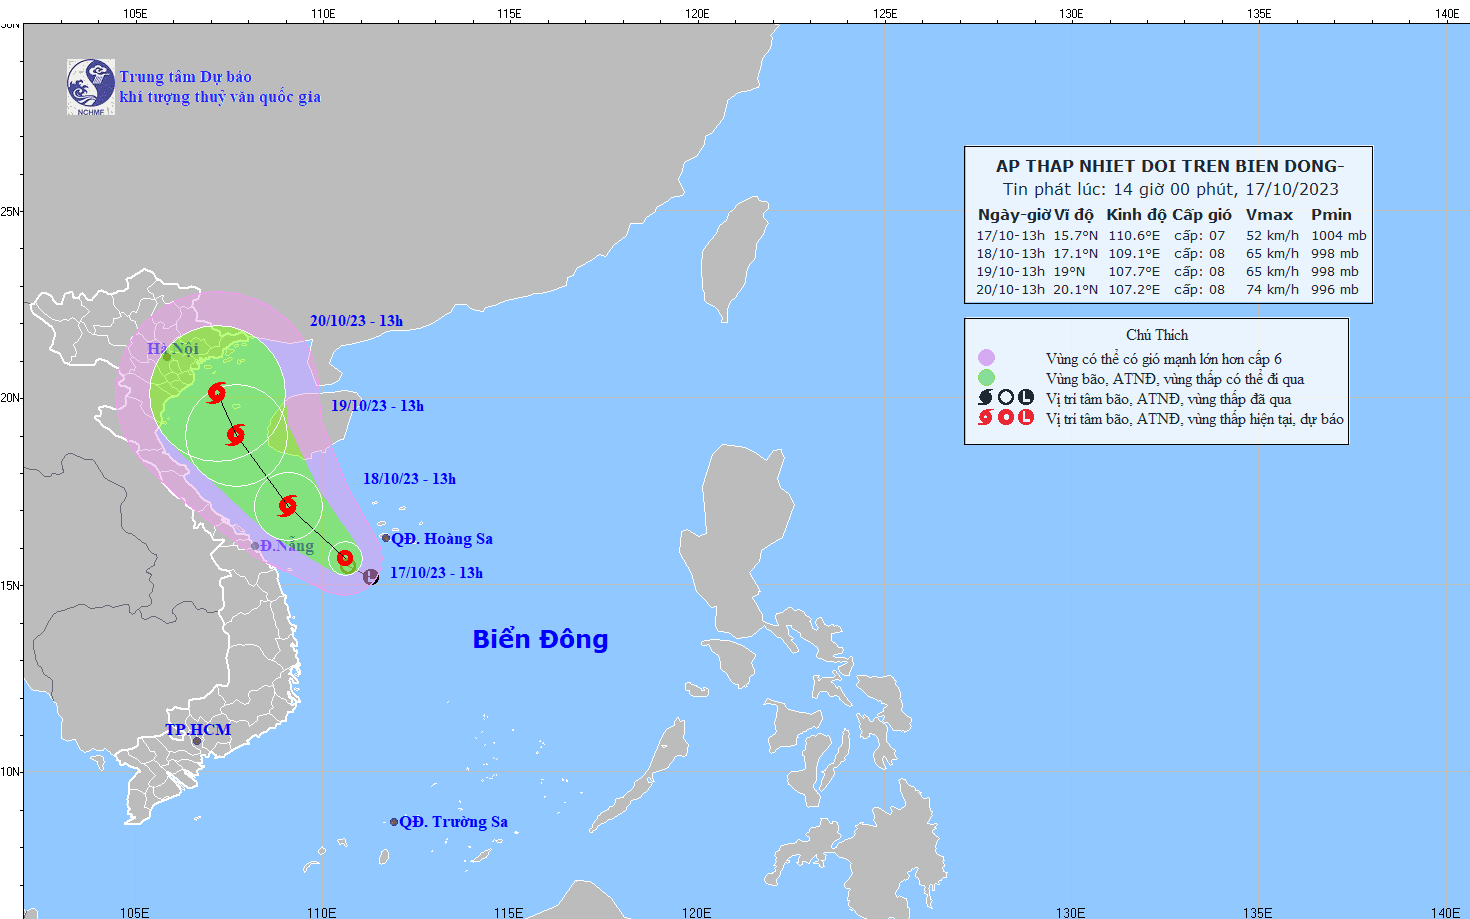Screen dimensions: 1470x919
Task: Click the NCHMF logo emblem
Action: point(91,87)
